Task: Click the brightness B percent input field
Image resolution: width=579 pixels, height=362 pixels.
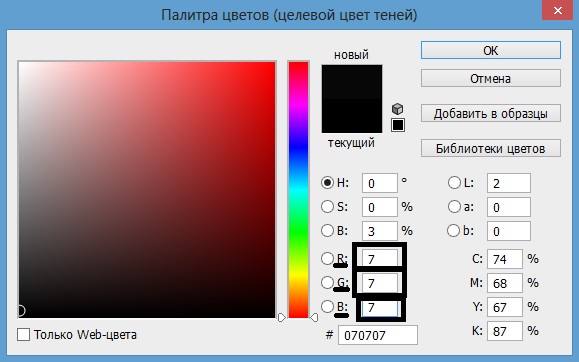Action: pyautogui.click(x=380, y=231)
